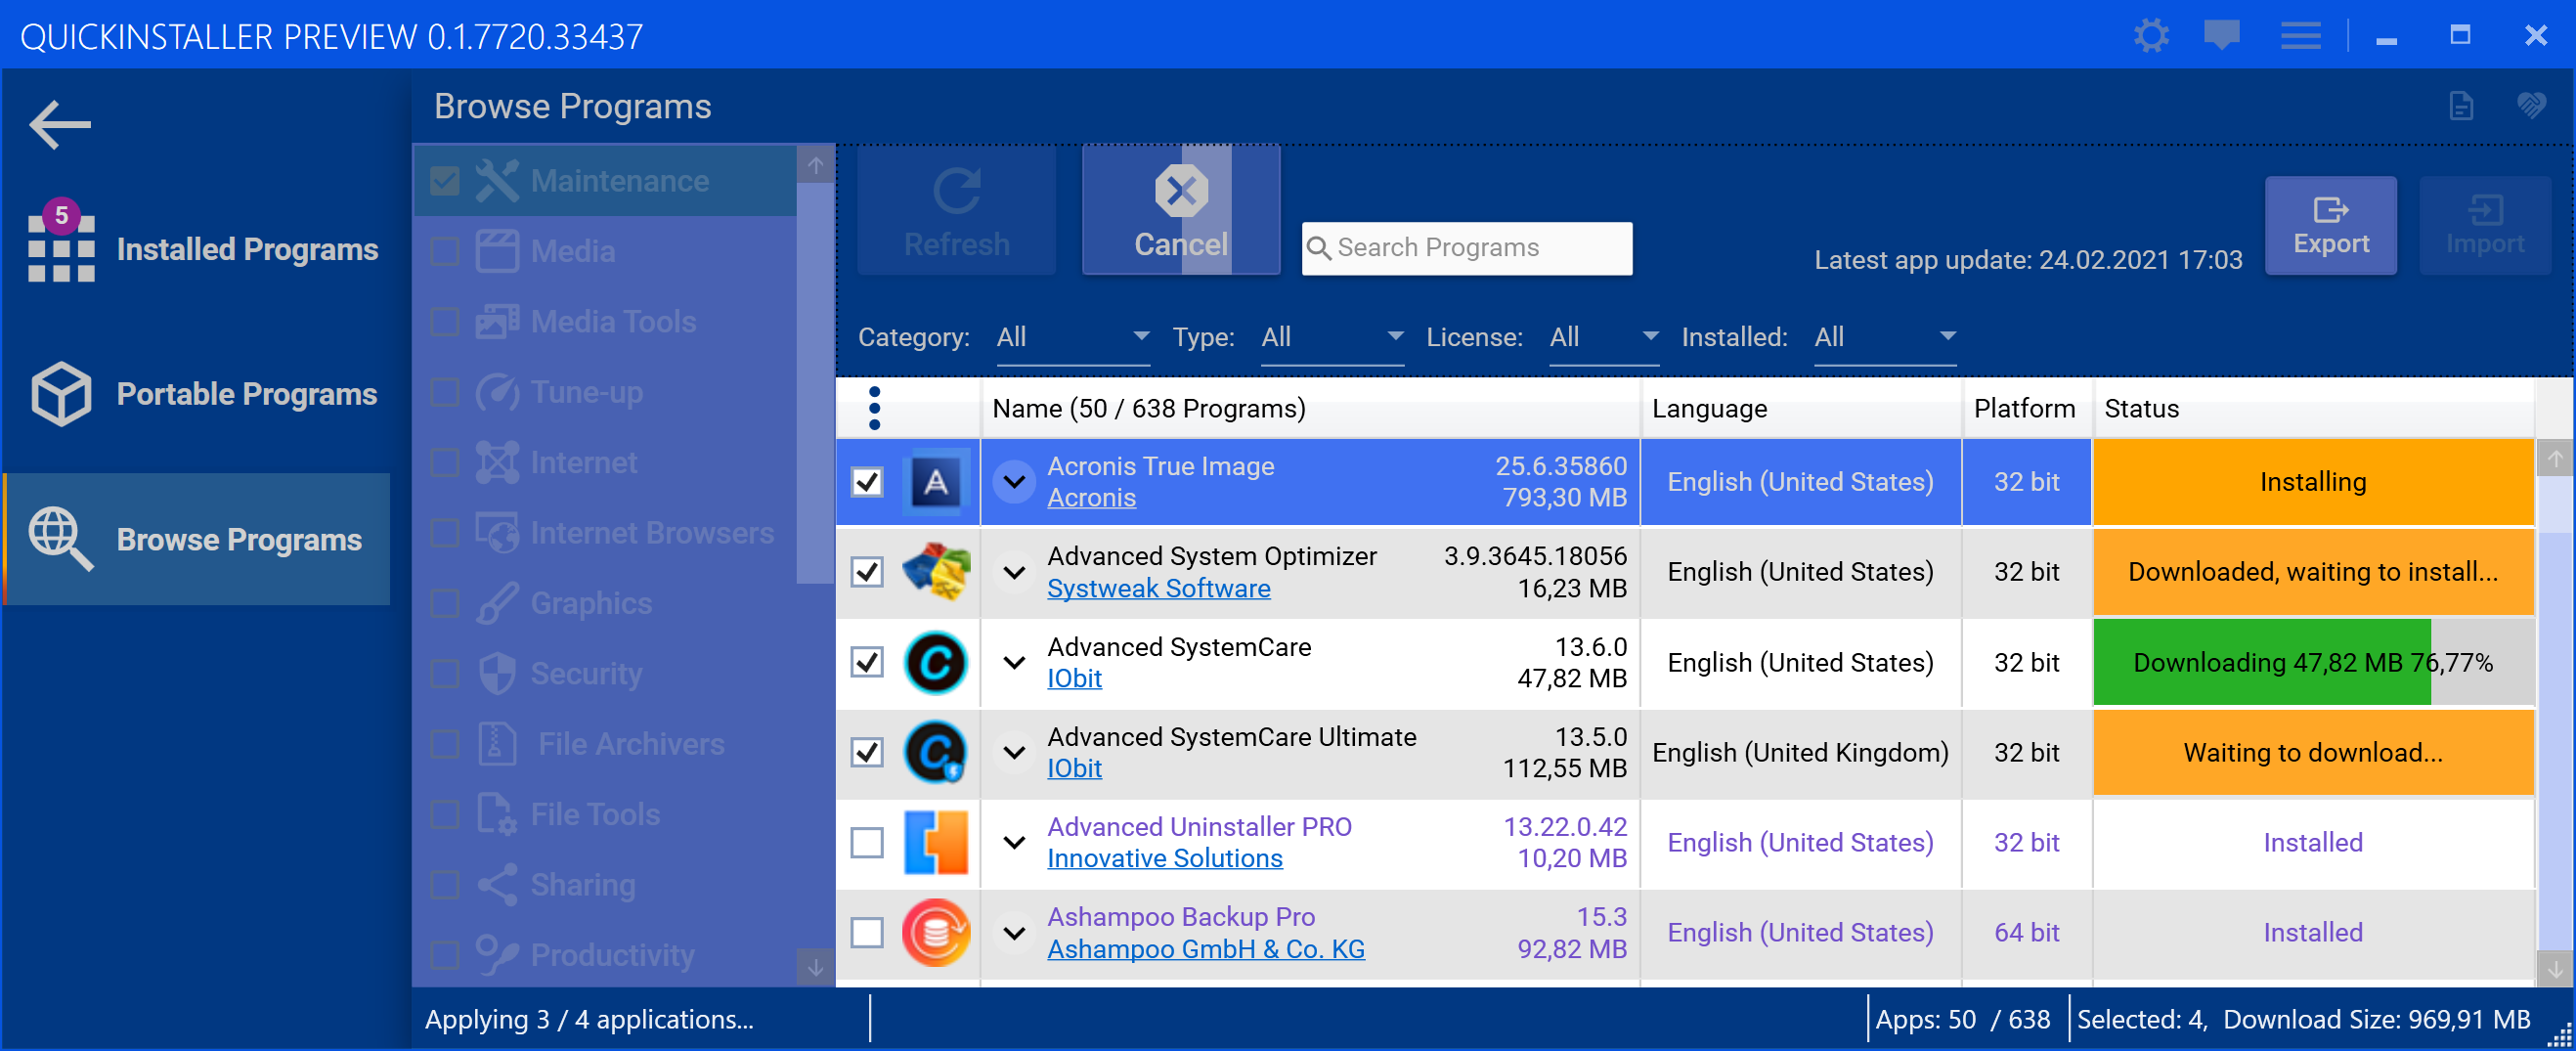Image resolution: width=2576 pixels, height=1051 pixels.
Task: Click the search magnifier icon
Action: point(1319,248)
